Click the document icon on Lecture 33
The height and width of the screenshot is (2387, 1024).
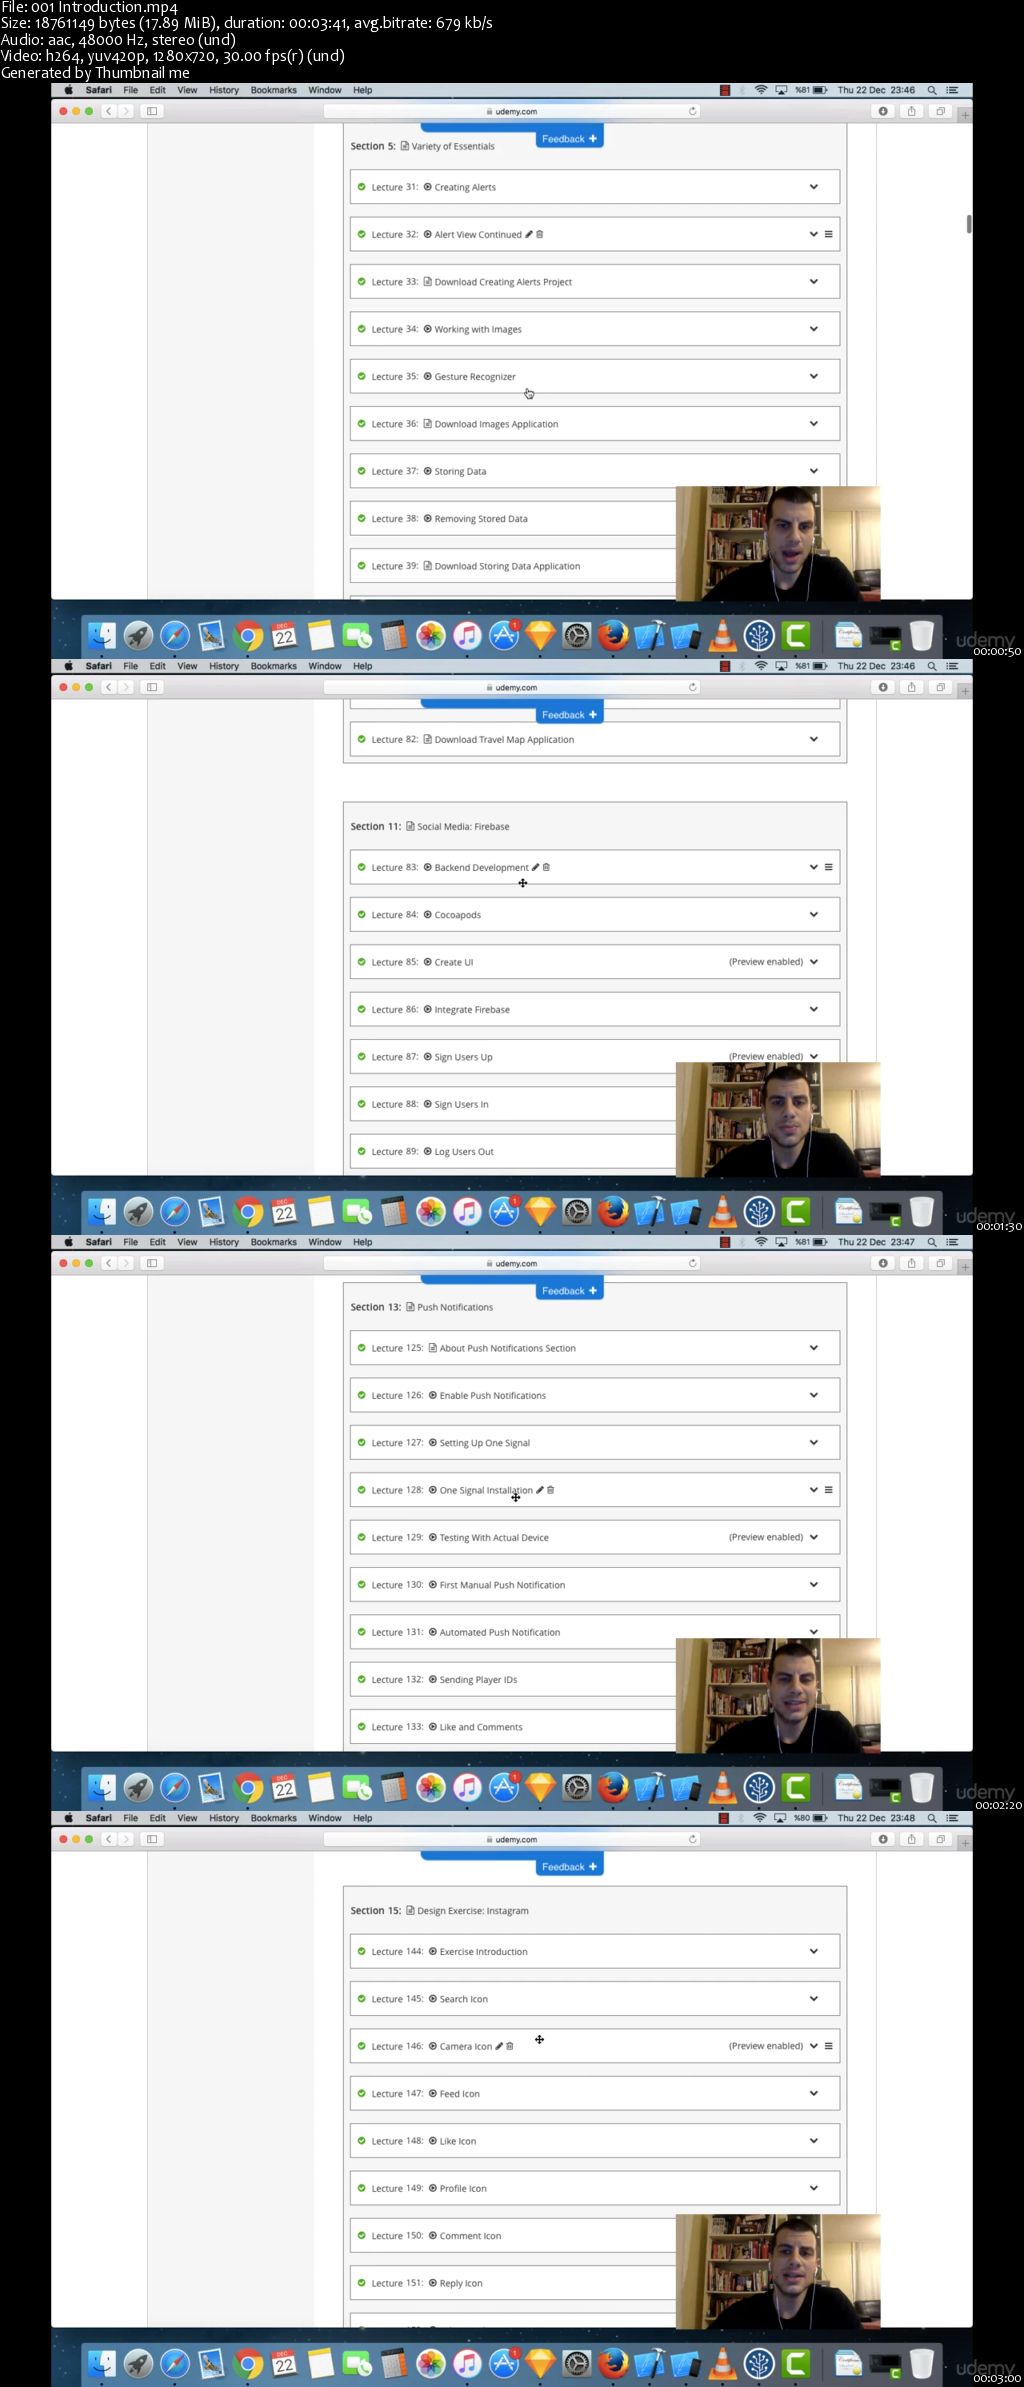[428, 282]
